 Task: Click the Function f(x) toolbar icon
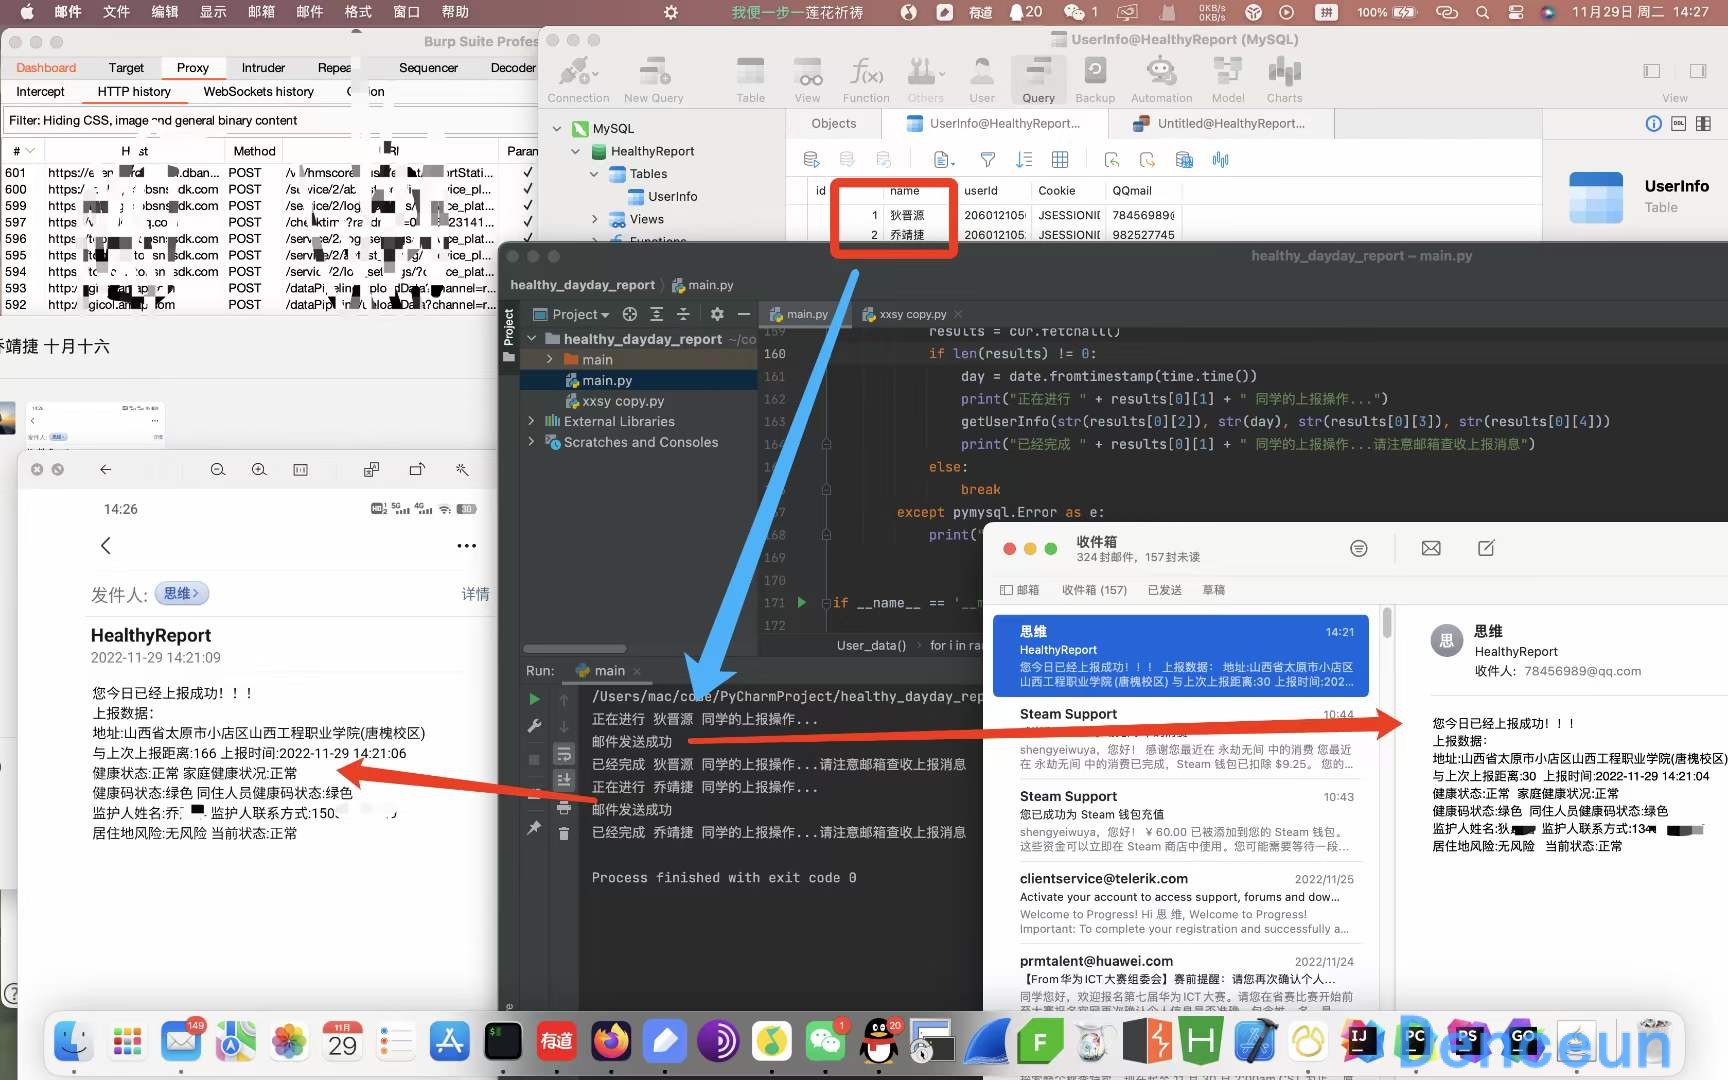(x=866, y=79)
